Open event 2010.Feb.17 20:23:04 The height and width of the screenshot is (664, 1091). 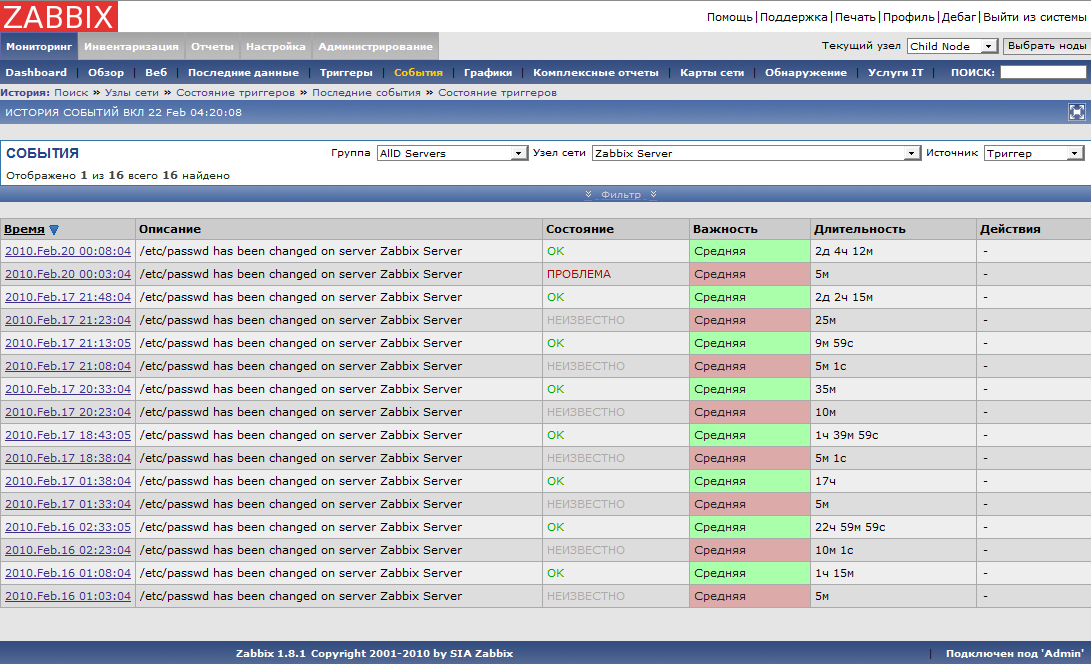(x=67, y=412)
